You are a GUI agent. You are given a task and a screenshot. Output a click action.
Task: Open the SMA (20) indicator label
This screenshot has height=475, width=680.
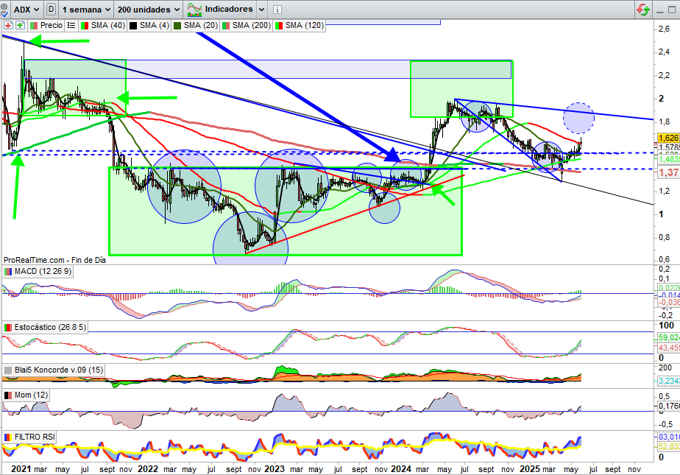[201, 26]
